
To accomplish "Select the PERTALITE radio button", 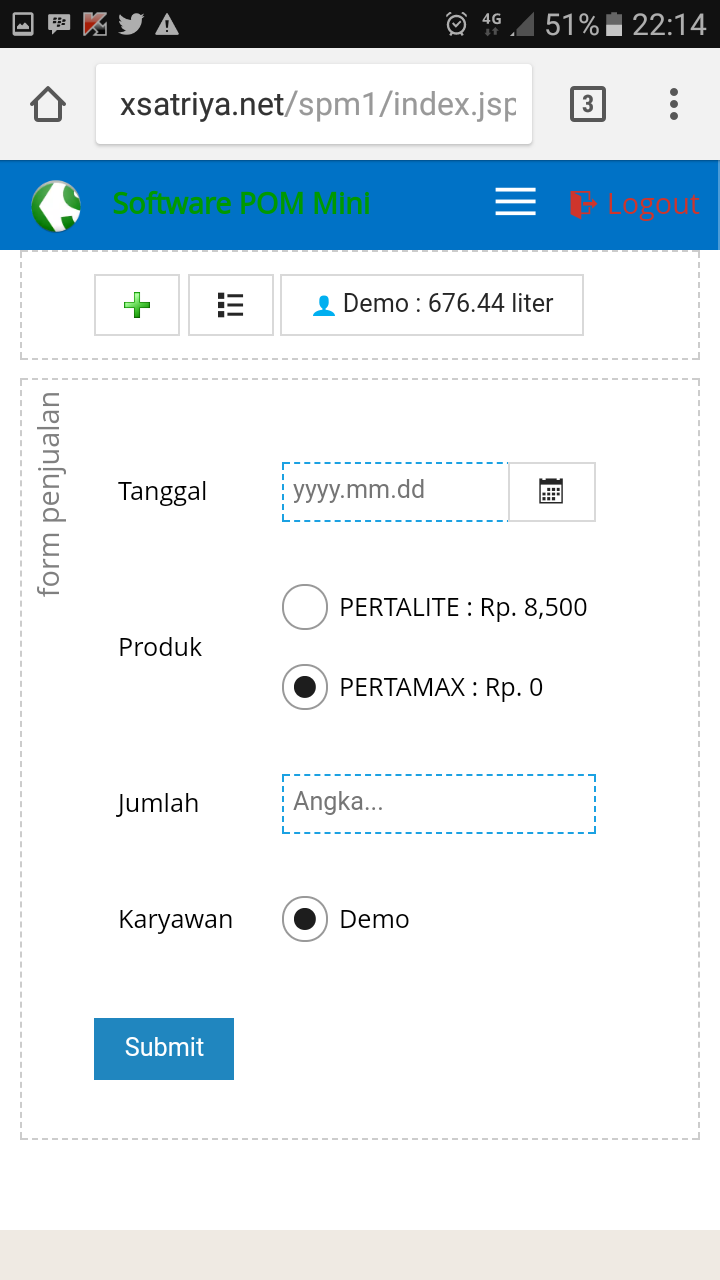I will pos(305,607).
